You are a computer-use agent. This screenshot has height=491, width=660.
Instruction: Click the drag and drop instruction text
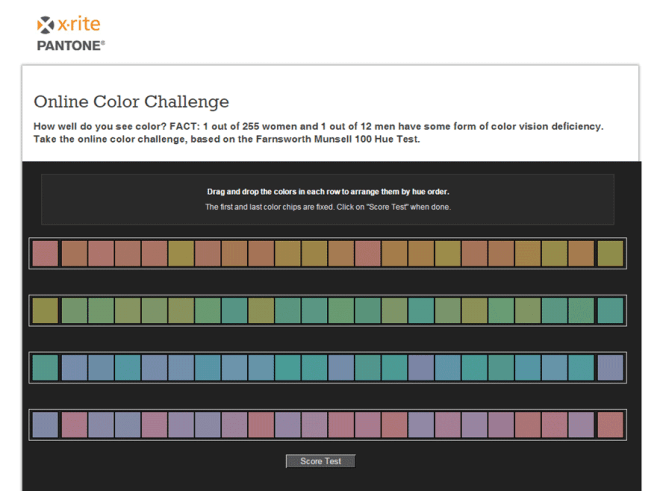coord(328,191)
